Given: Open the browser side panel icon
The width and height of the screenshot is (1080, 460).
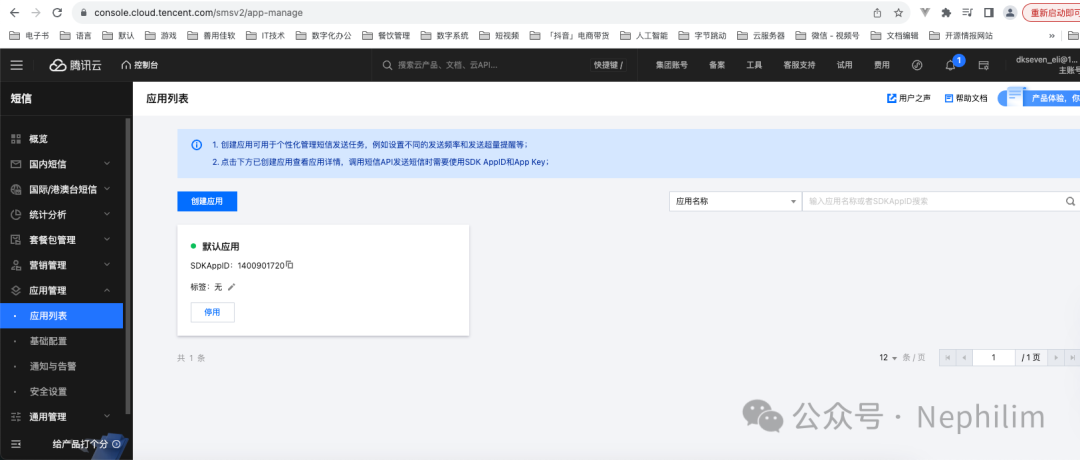Looking at the screenshot, I should coord(988,12).
